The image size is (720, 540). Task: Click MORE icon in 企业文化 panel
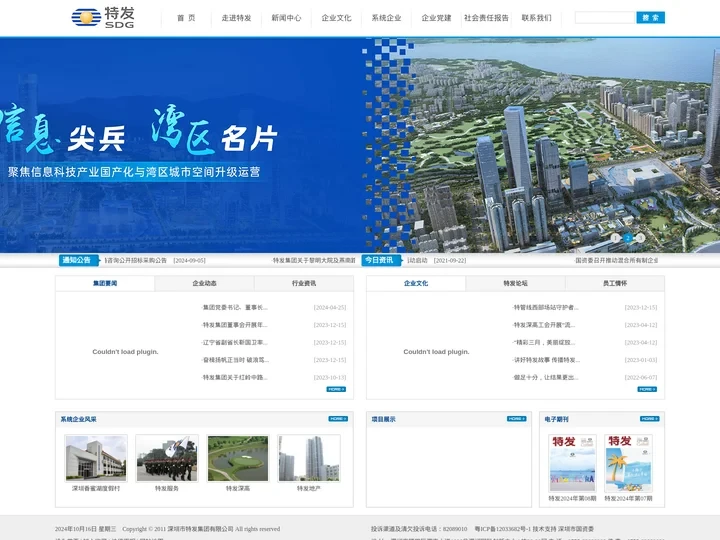647,389
